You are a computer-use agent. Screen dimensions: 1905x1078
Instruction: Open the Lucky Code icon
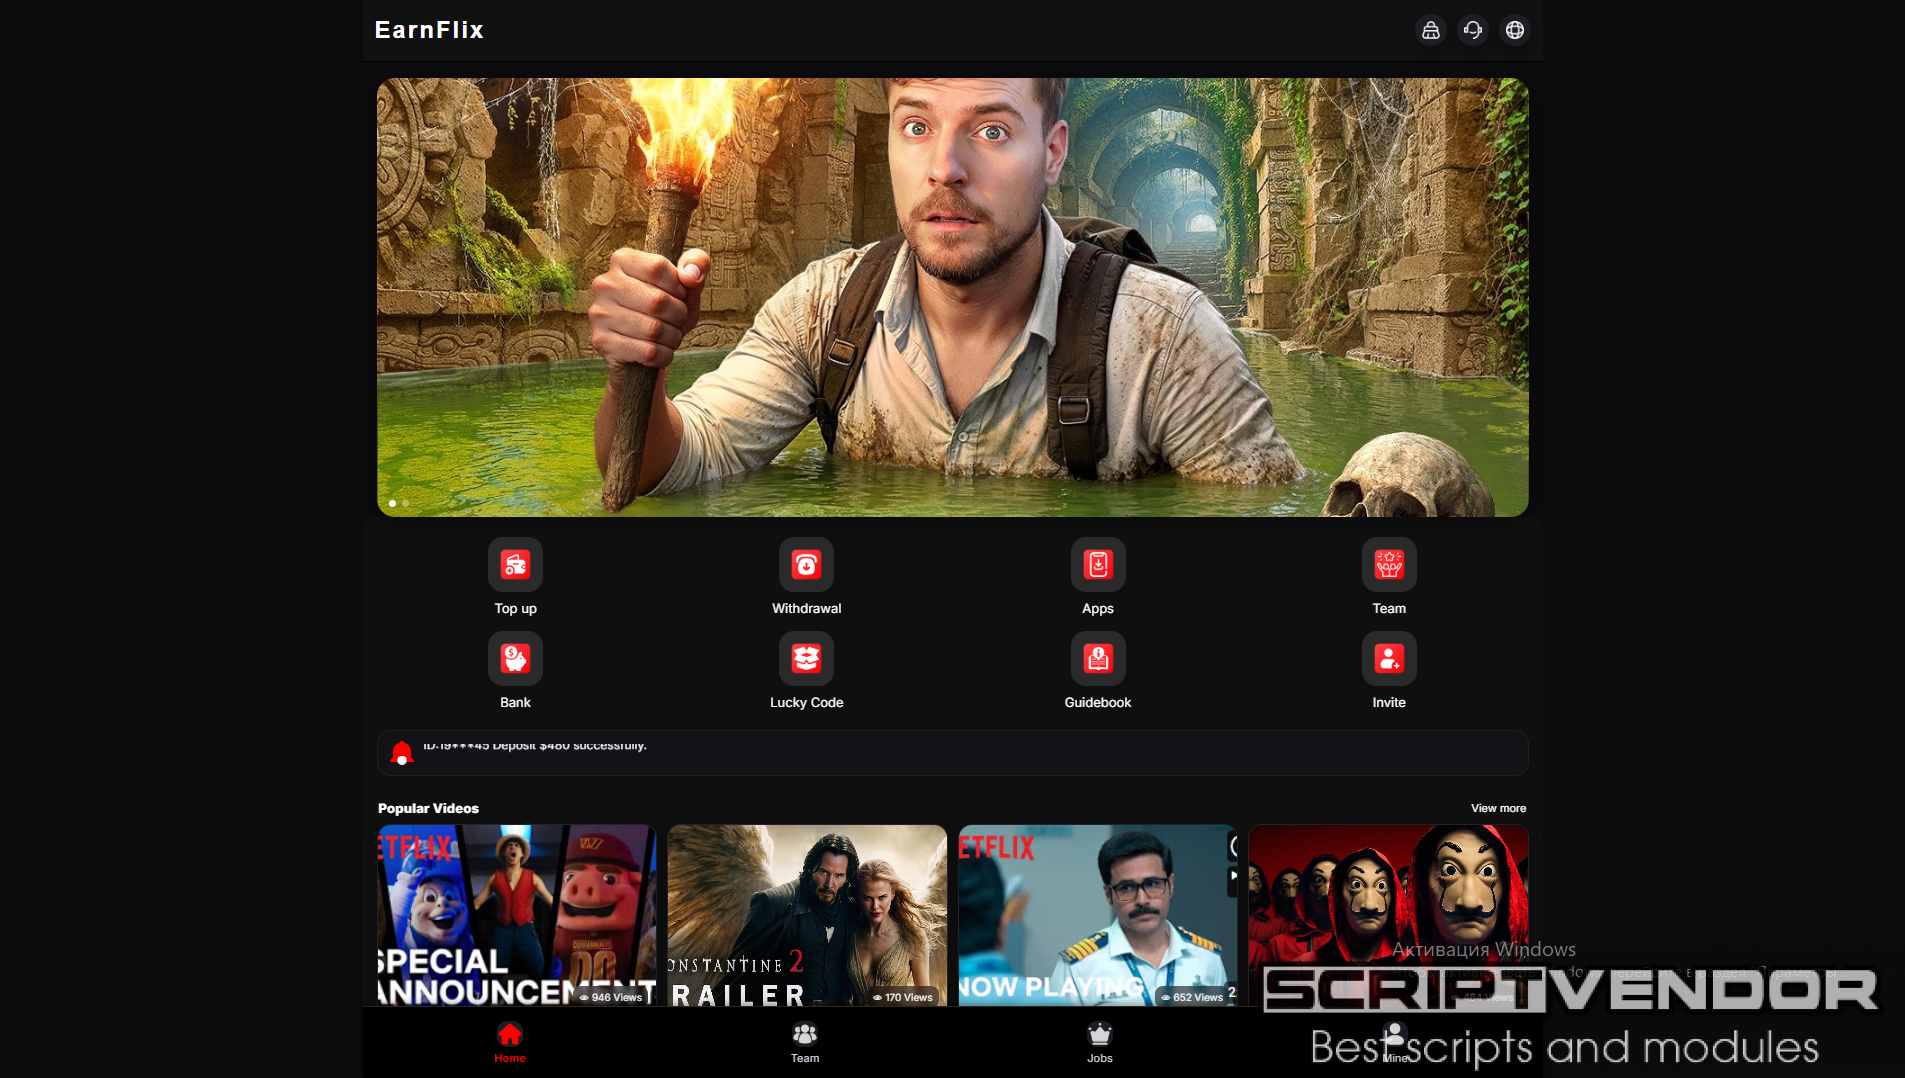coord(806,659)
